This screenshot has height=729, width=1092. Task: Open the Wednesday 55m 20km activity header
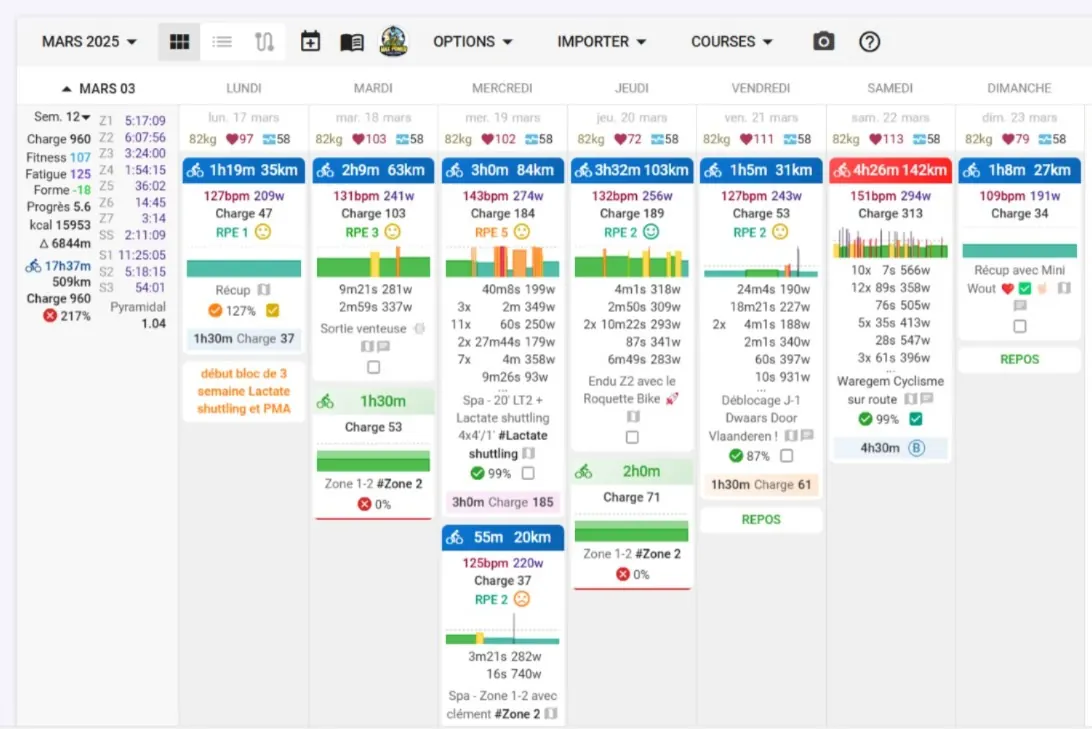click(x=502, y=538)
